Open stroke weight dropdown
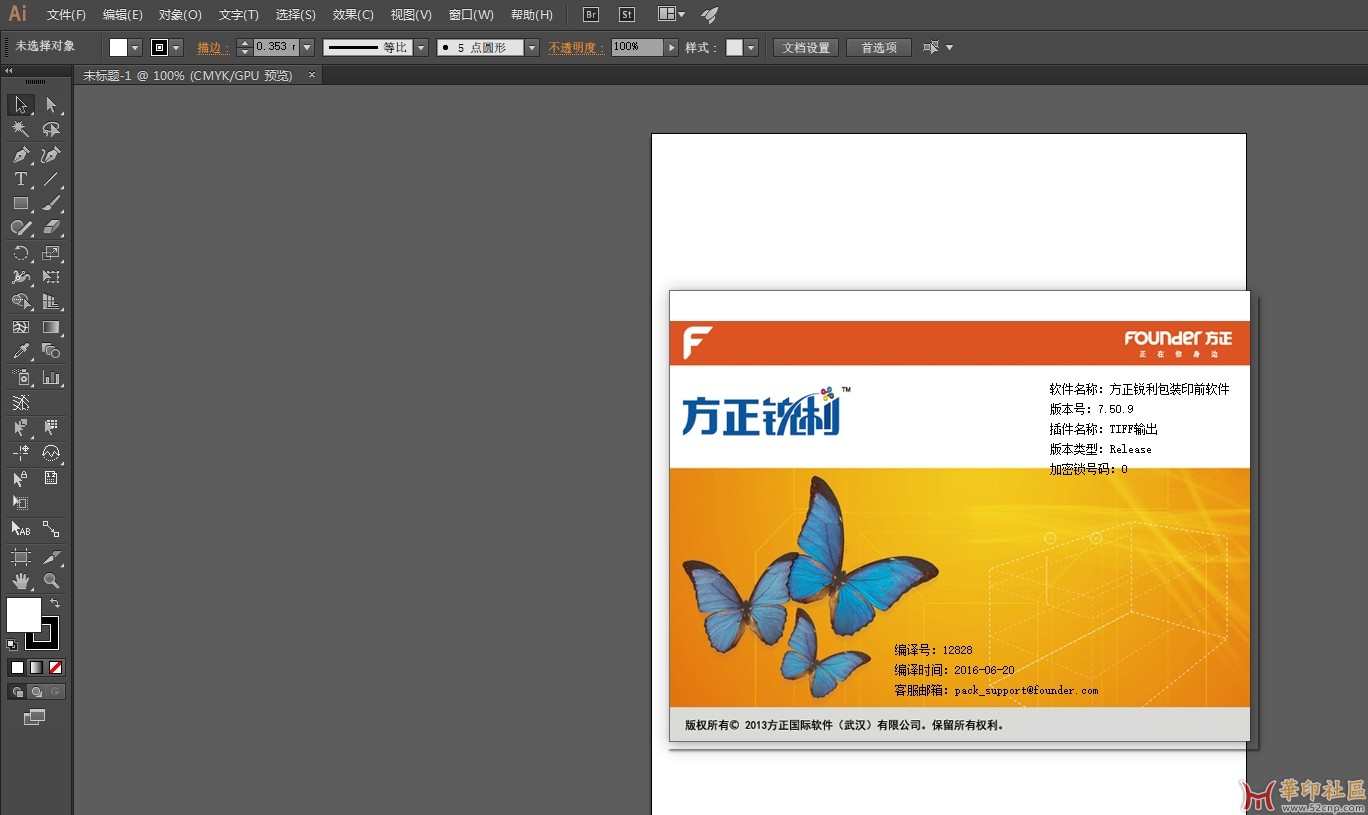The height and width of the screenshot is (815, 1368). coord(307,47)
